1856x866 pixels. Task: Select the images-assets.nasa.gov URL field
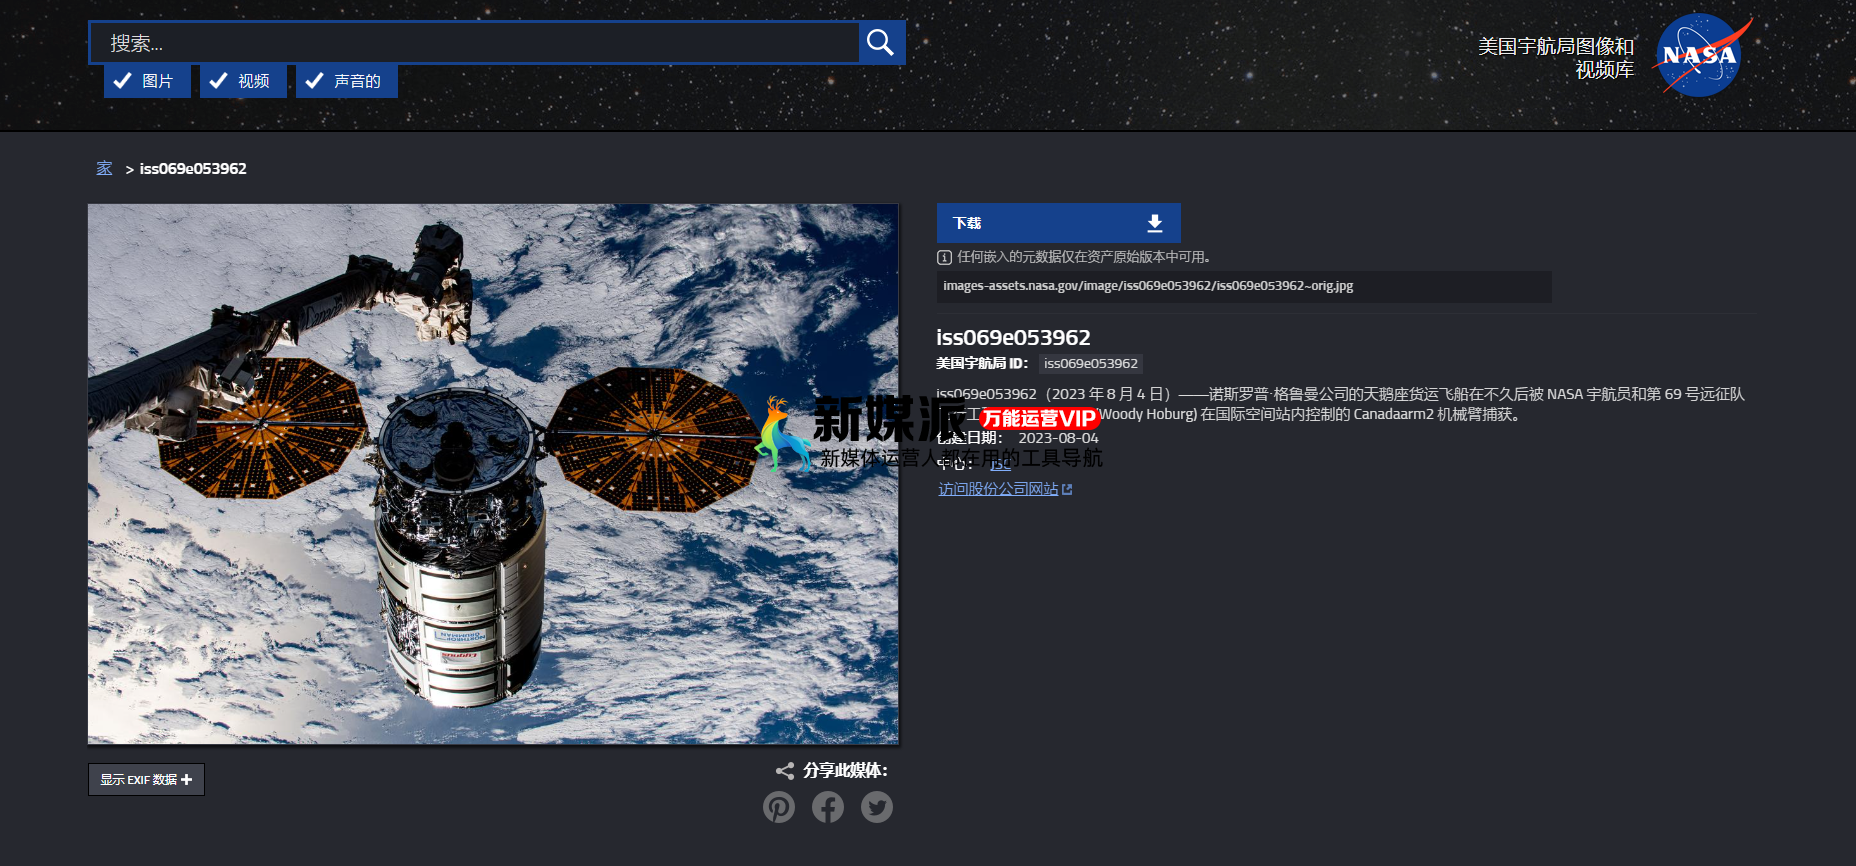(x=1244, y=286)
